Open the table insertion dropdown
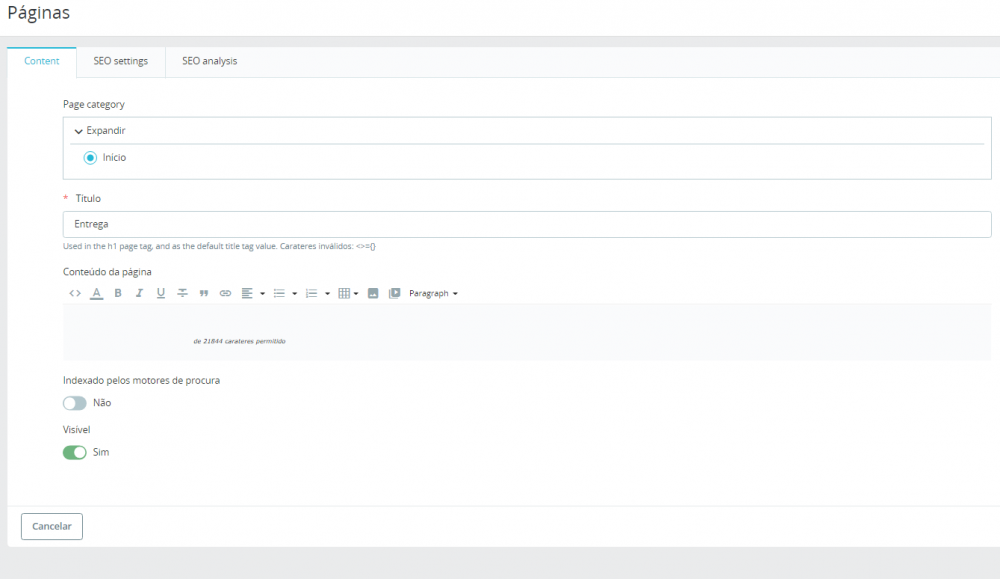Viewport: 1000px width, 579px height. click(355, 292)
